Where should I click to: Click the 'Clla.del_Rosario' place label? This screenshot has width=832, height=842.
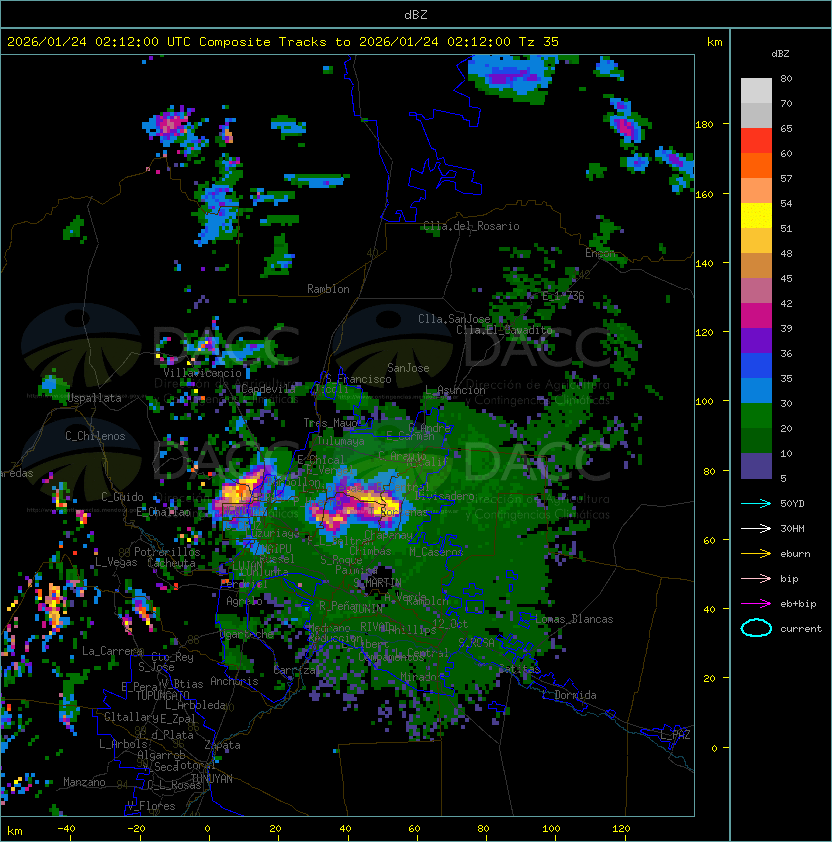pos(471,226)
